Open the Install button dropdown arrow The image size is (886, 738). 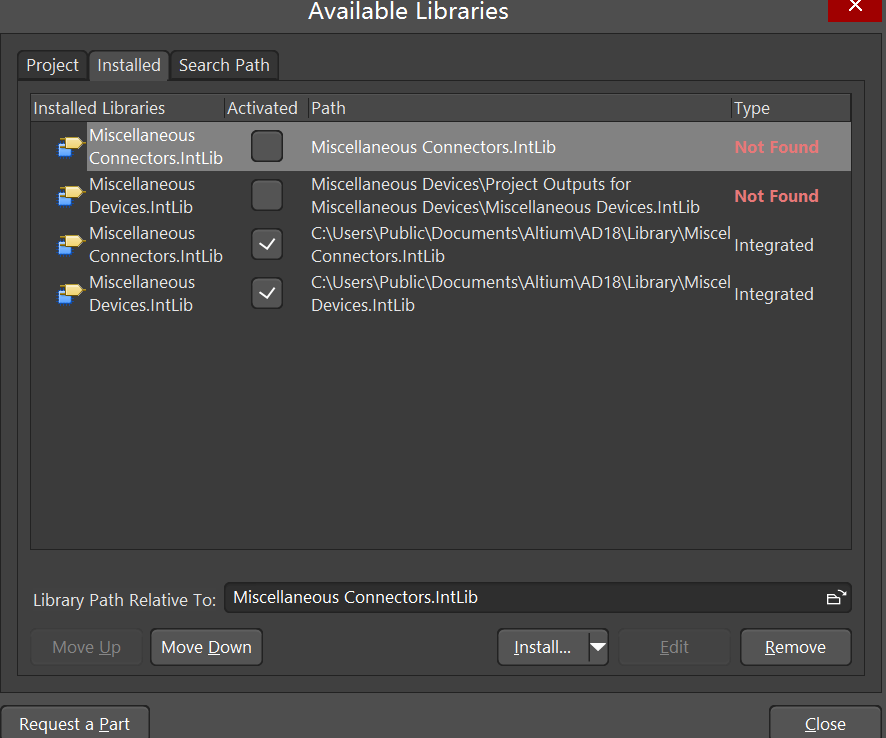click(x=598, y=647)
